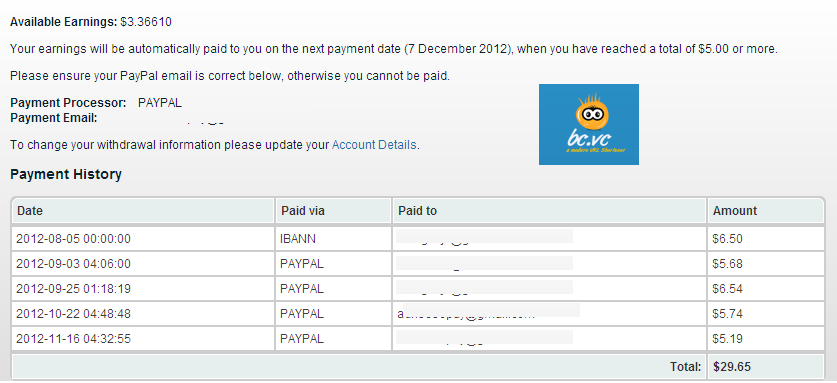Click the $5.19 amount cell
The height and width of the screenshot is (383, 837).
tap(765, 339)
